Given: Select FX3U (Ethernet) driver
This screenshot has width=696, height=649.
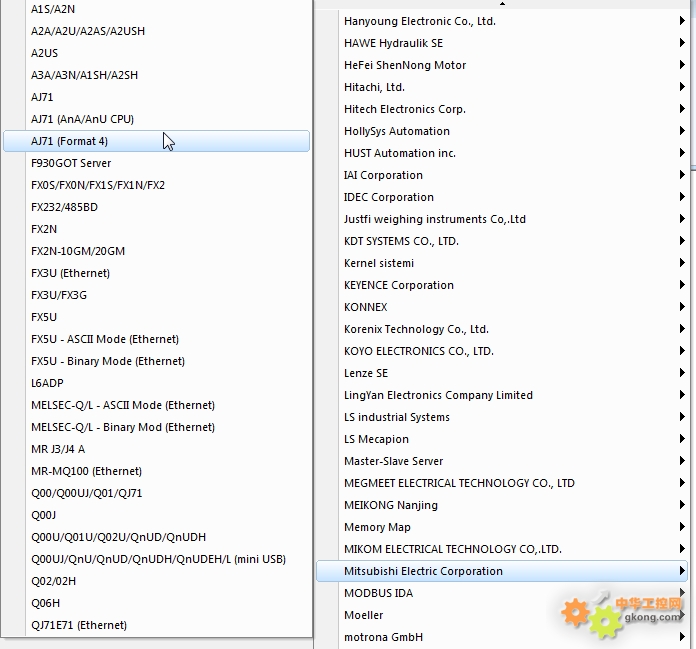Looking at the screenshot, I should [x=156, y=273].
